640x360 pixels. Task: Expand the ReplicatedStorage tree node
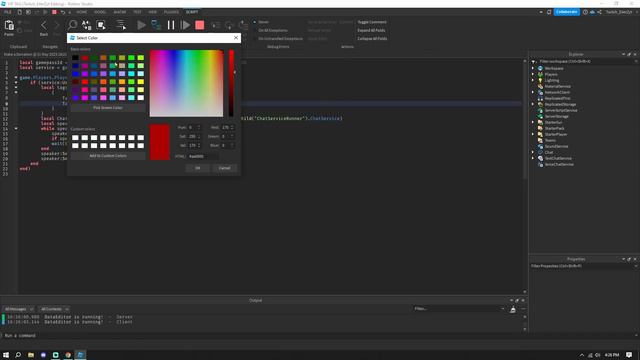click(533, 104)
